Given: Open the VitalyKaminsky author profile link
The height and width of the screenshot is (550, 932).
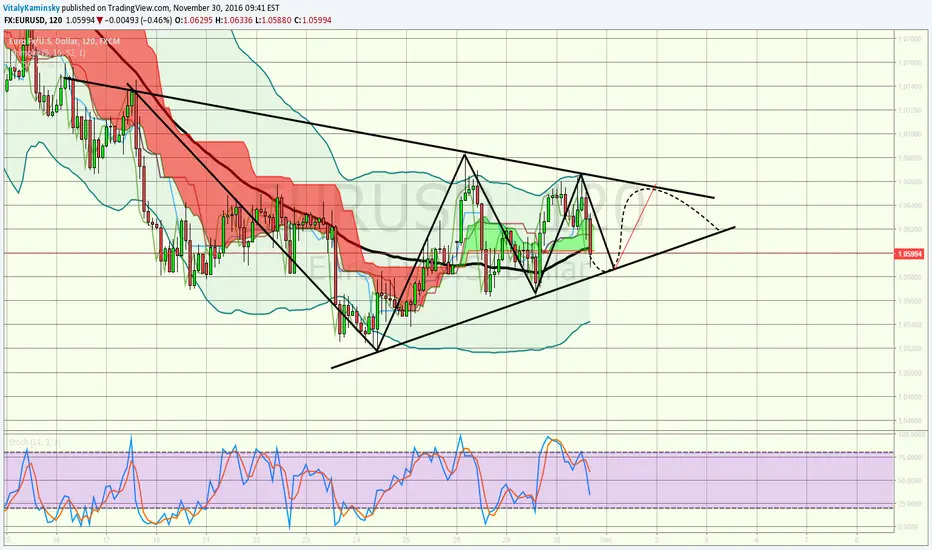Looking at the screenshot, I should tap(32, 8).
